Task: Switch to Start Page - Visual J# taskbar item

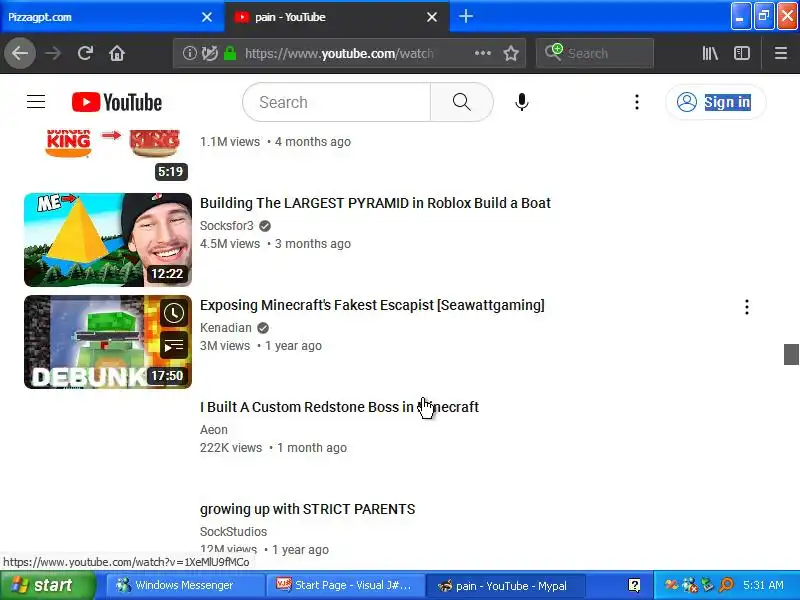Action: pyautogui.click(x=344, y=585)
